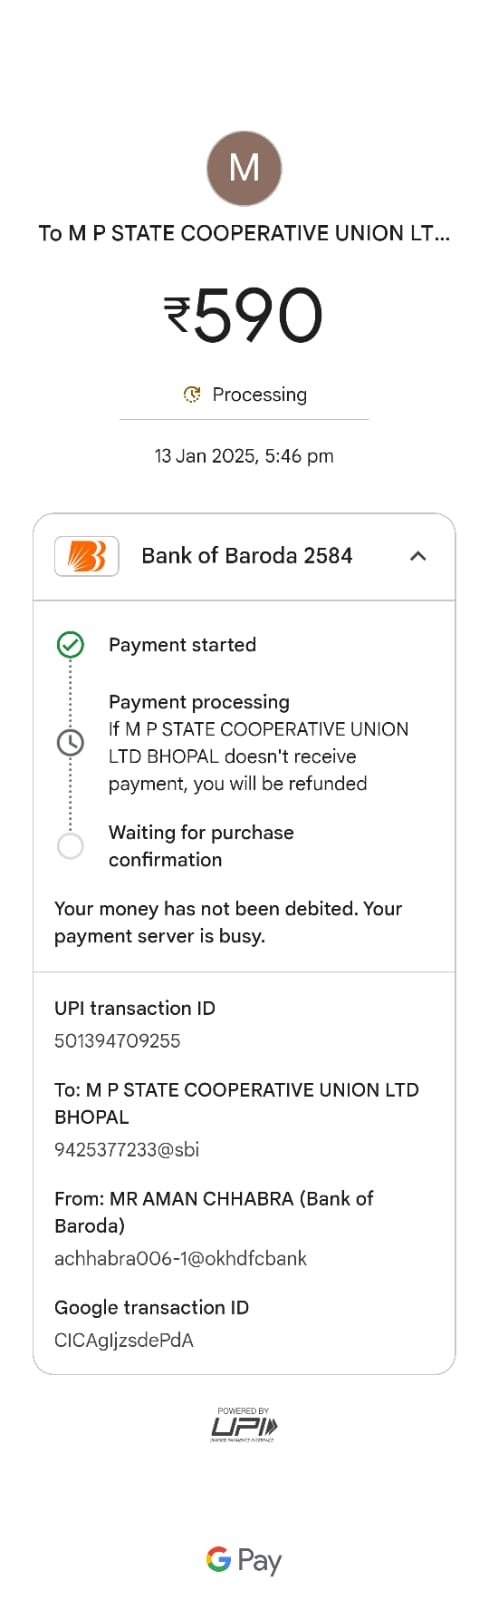Select the ₹590 amount text
489x1600 pixels.
pyautogui.click(x=244, y=315)
